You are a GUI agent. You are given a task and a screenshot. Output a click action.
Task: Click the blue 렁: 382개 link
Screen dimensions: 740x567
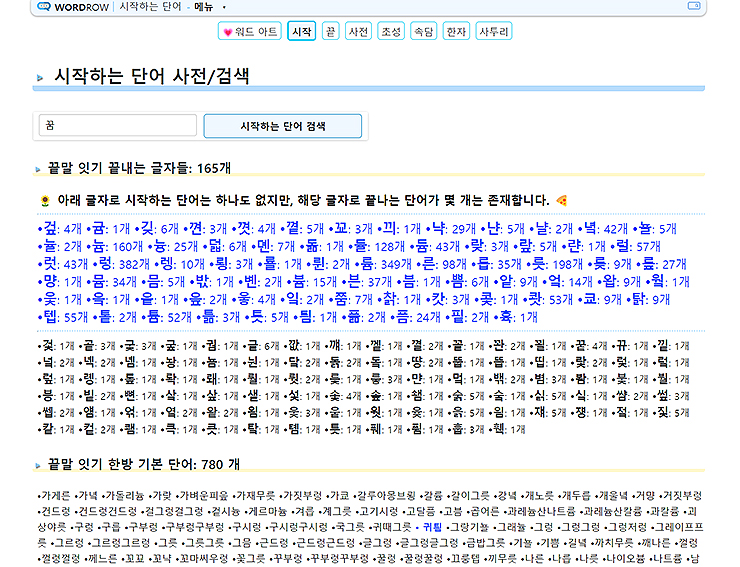pyautogui.click(x=124, y=264)
